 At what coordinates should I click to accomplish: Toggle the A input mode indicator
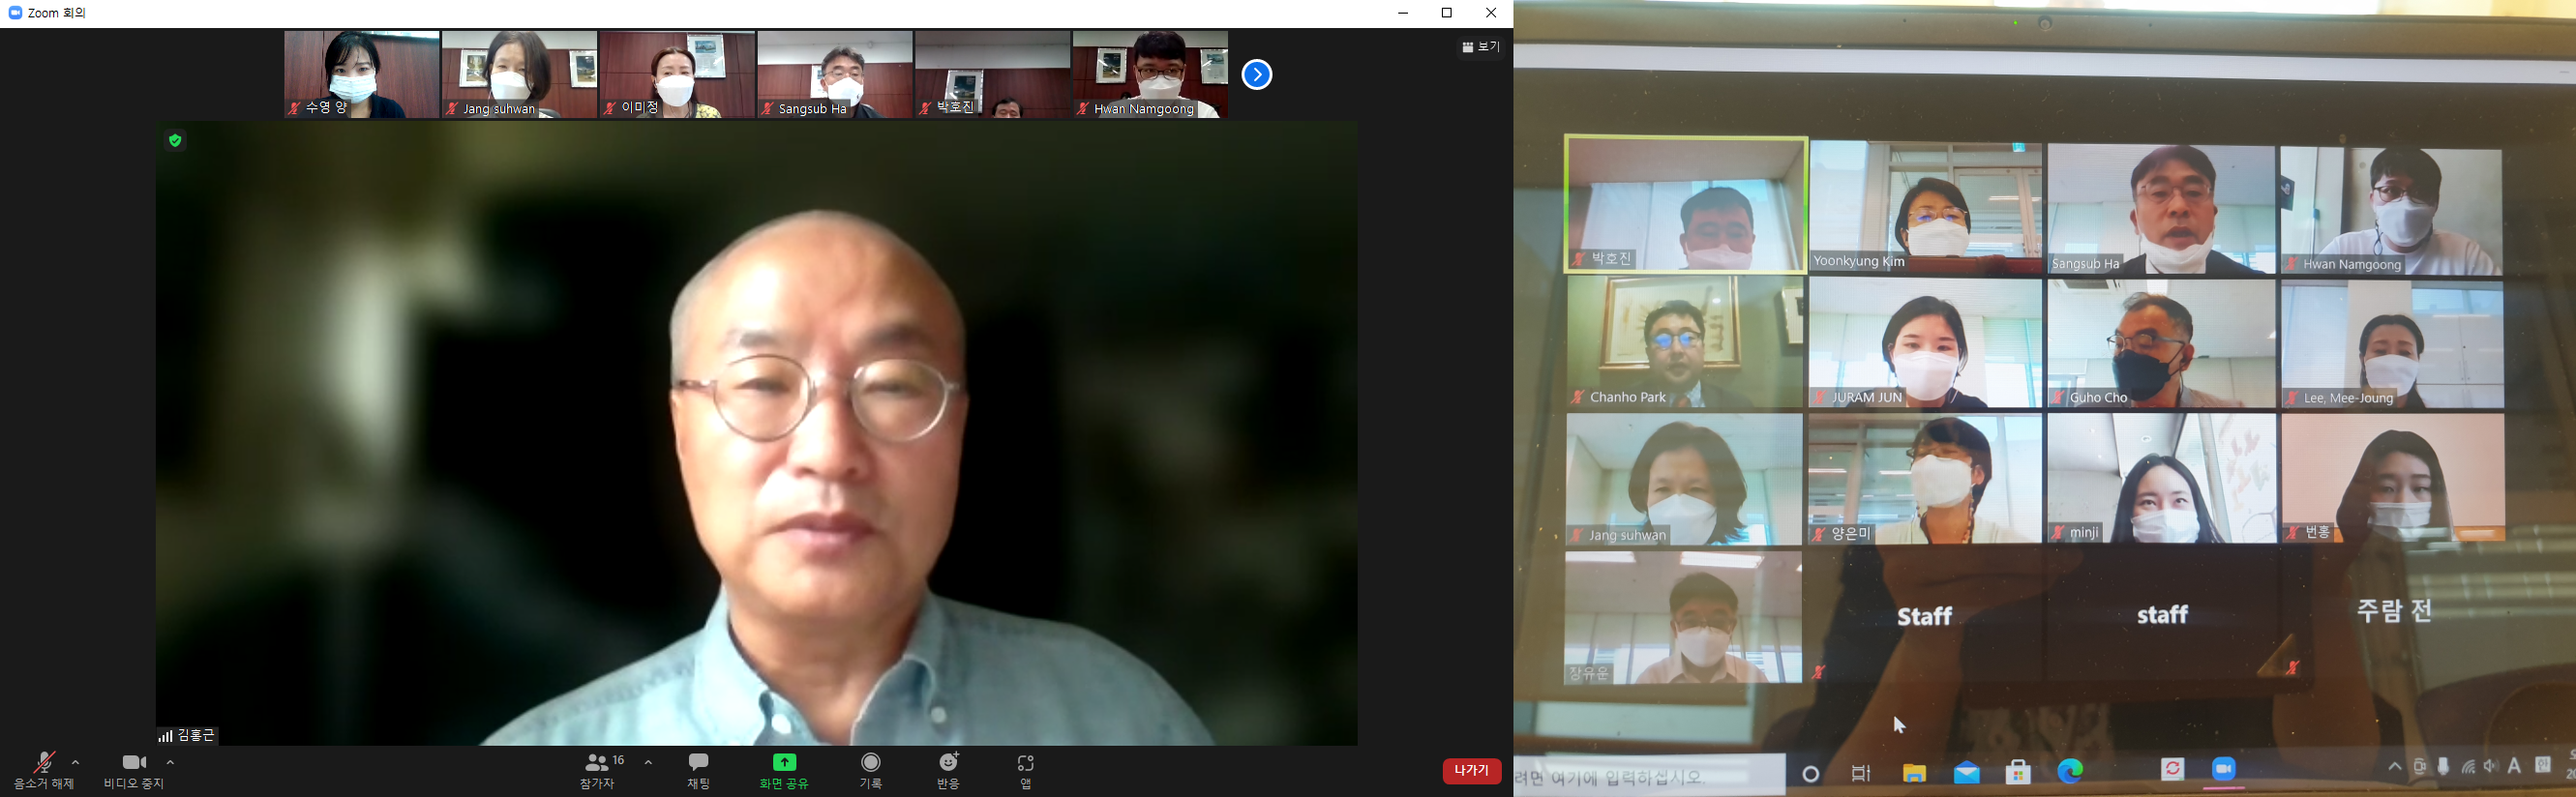(x=2515, y=766)
